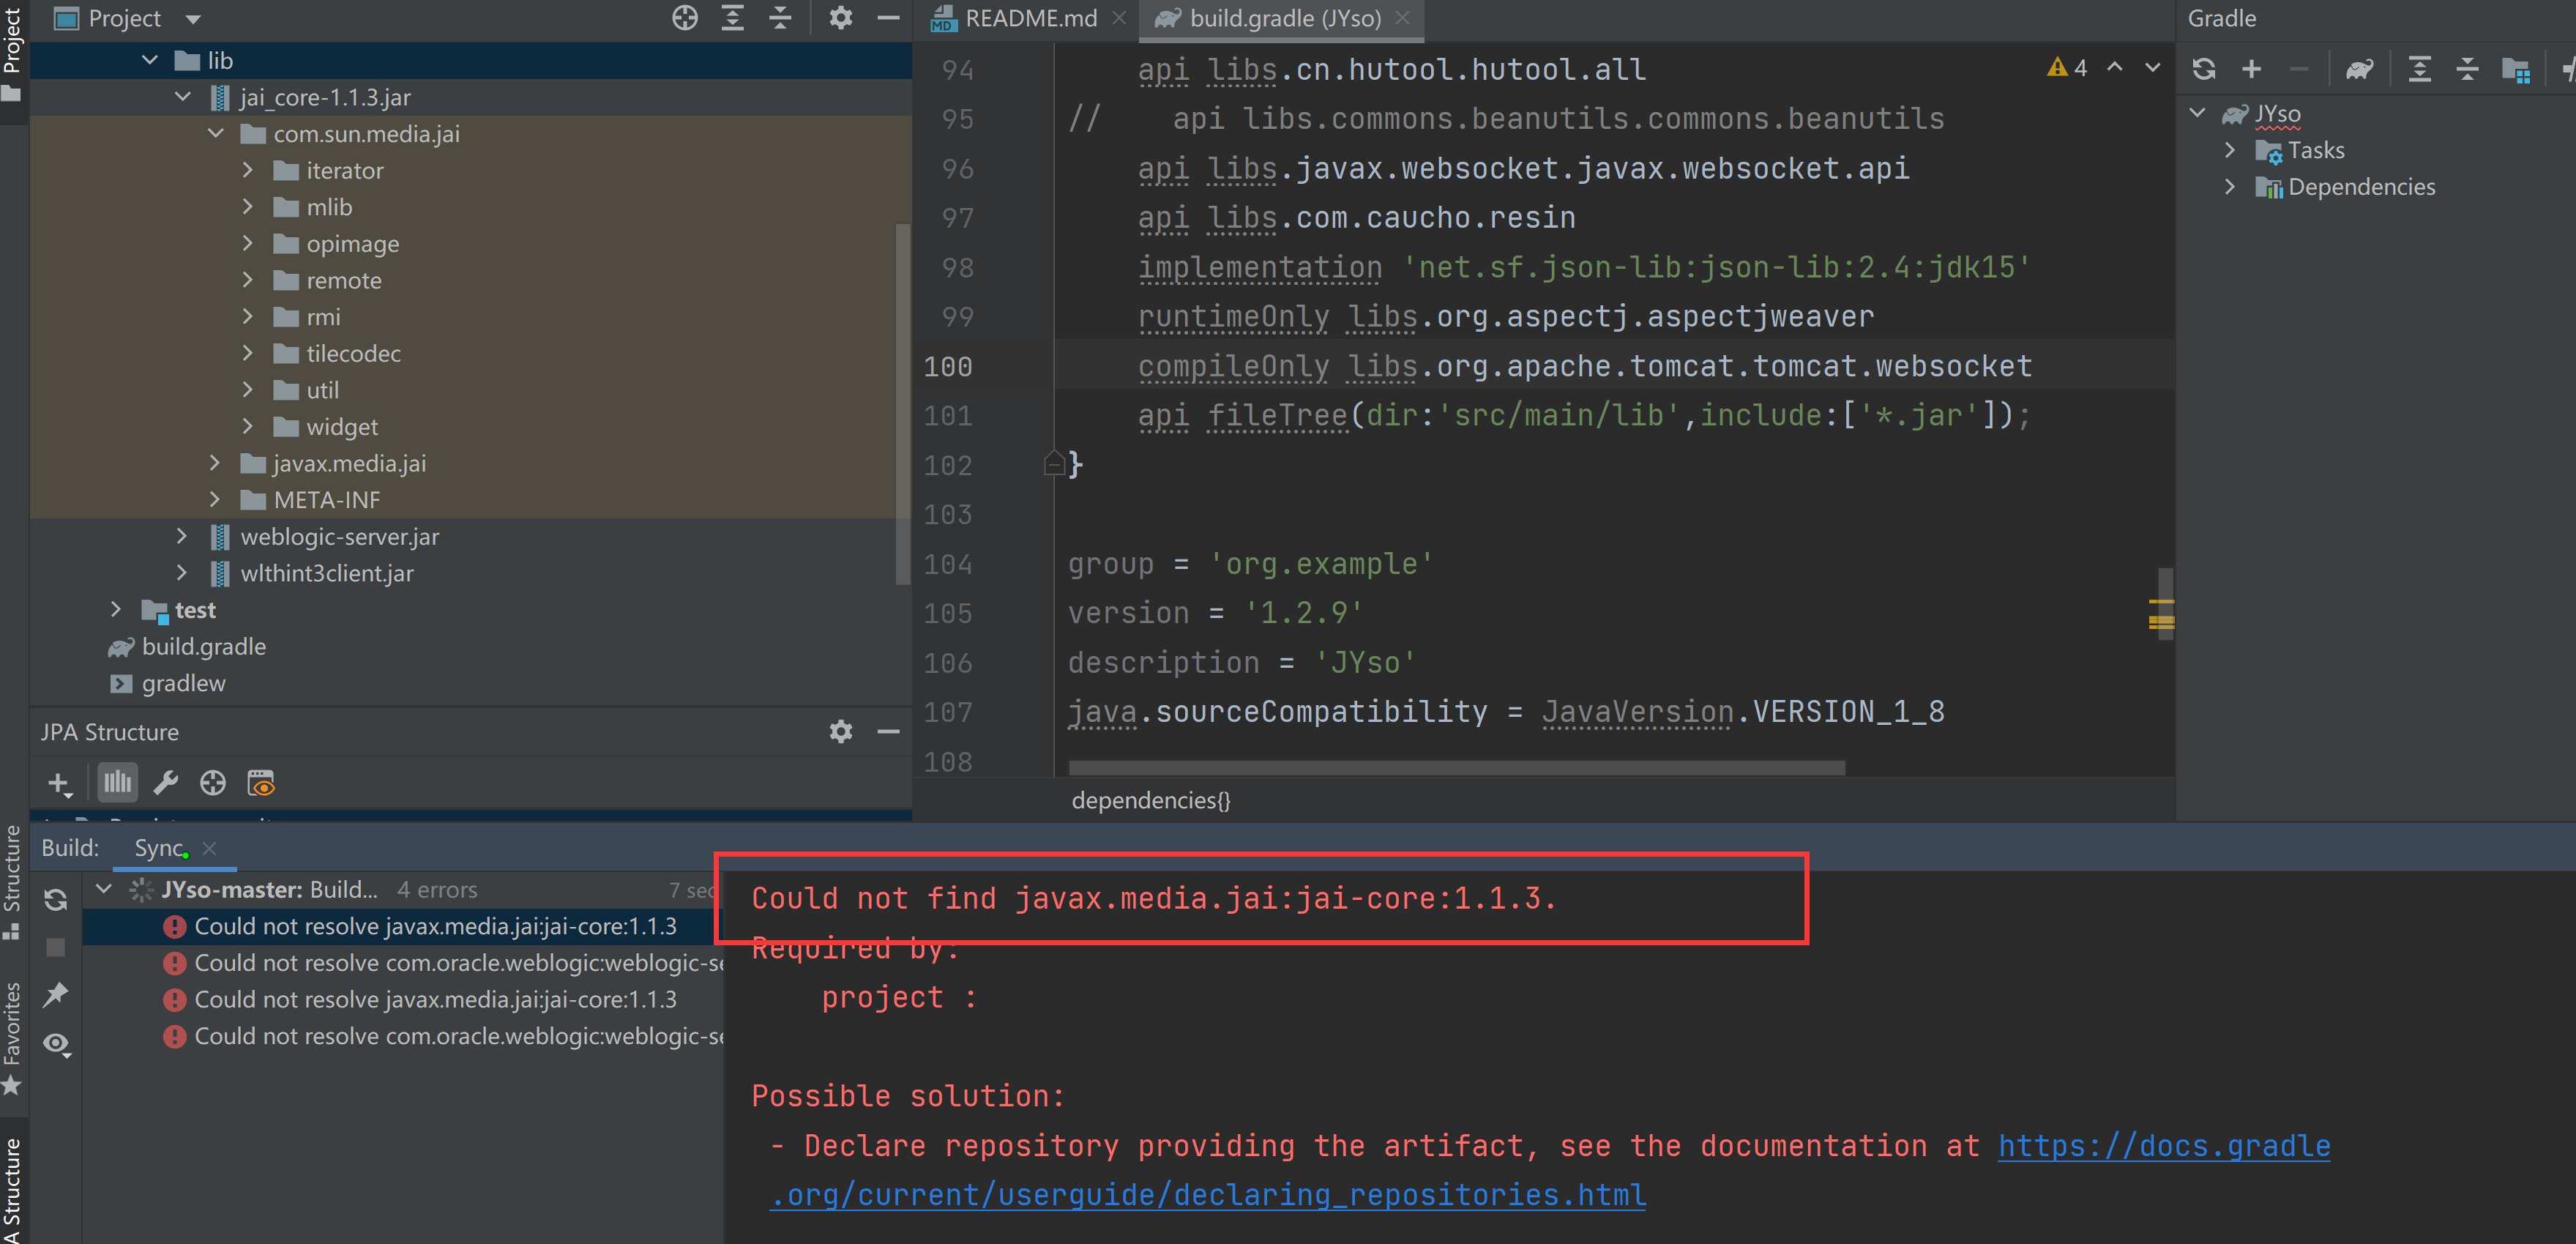Viewport: 2576px width, 1244px height.
Task: Select first jai-core:1.1.3 resolve error
Action: tap(421, 926)
